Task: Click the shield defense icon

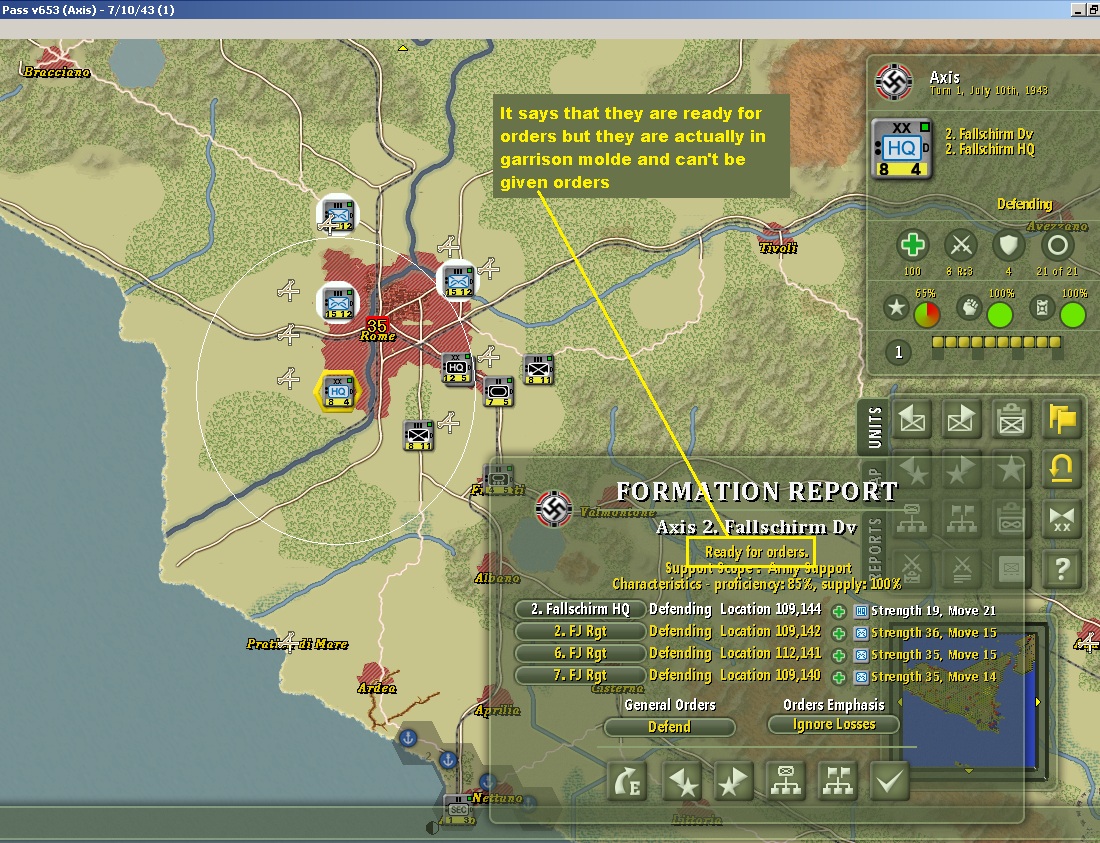Action: click(1008, 245)
